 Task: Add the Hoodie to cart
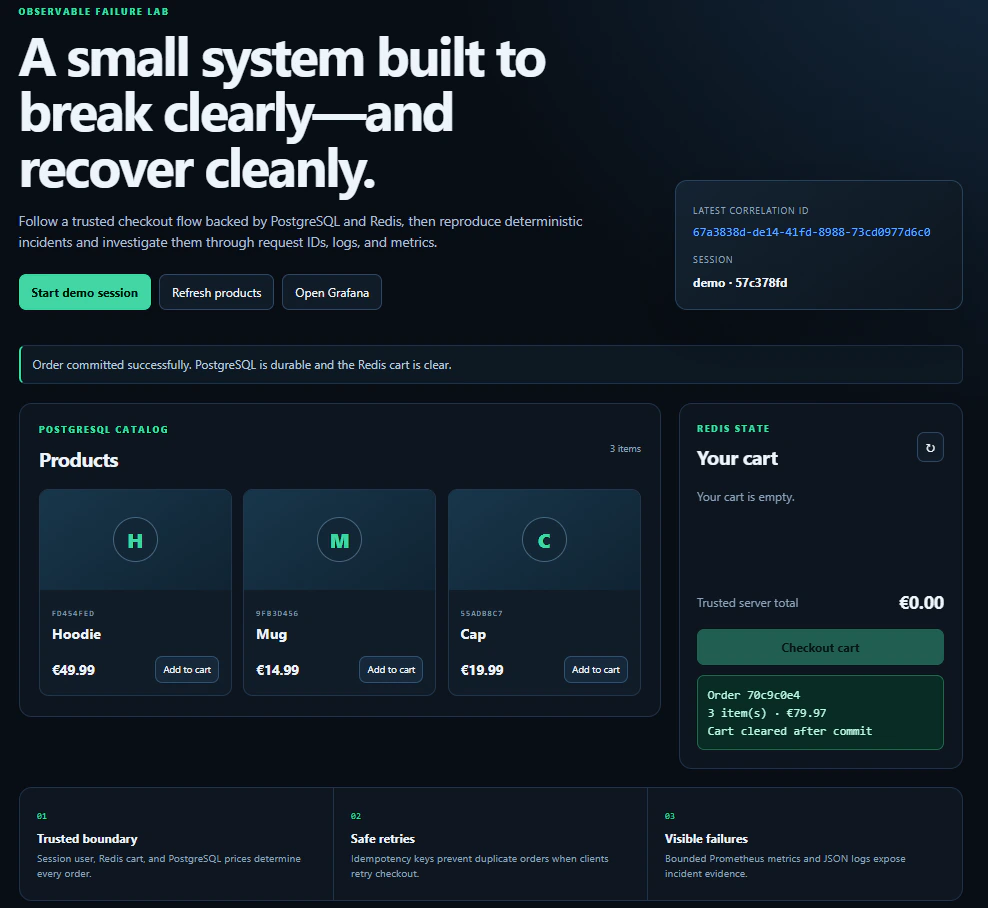[187, 669]
